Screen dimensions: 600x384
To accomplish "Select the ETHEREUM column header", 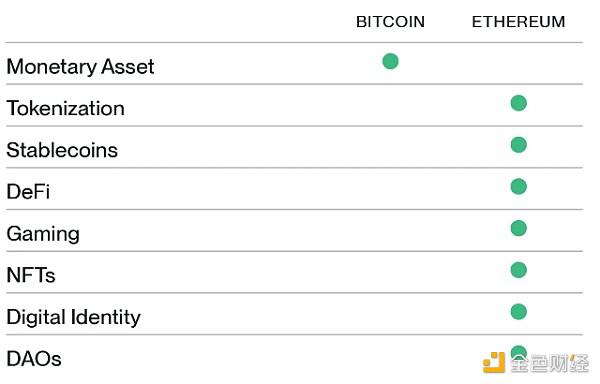I will click(518, 22).
